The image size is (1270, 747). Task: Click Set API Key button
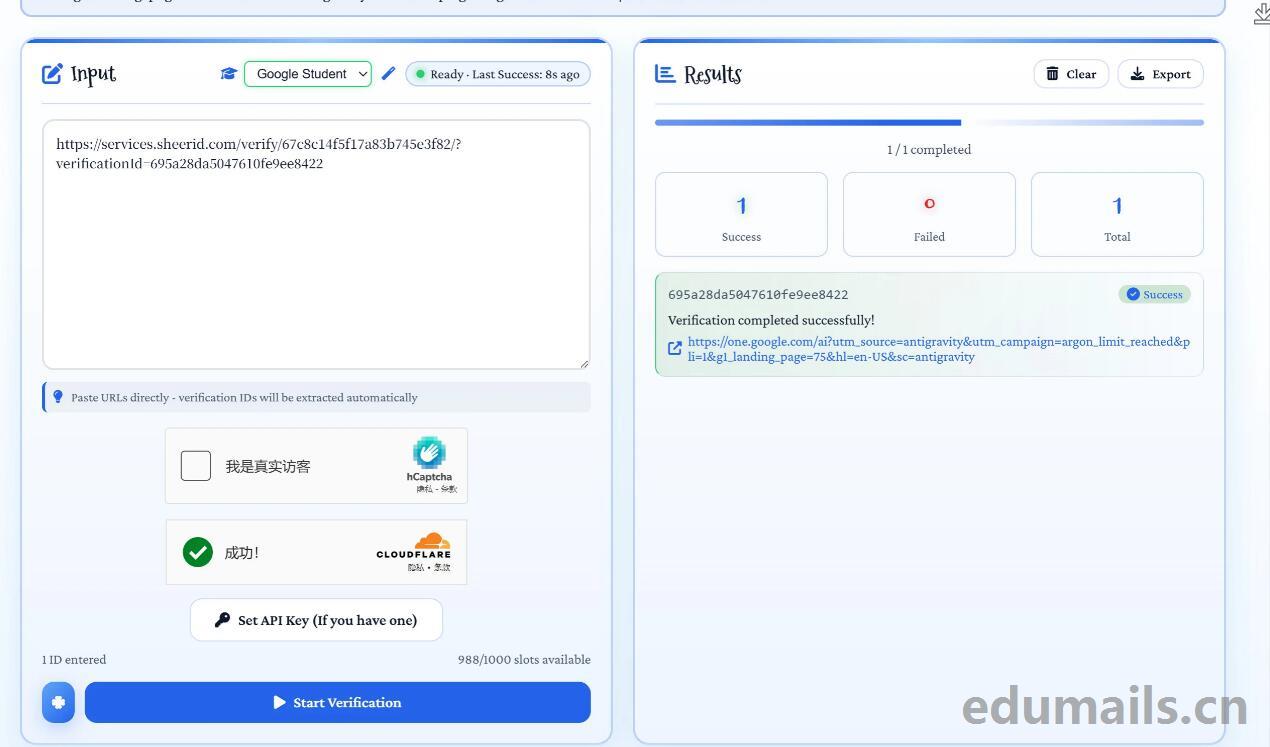pos(316,620)
